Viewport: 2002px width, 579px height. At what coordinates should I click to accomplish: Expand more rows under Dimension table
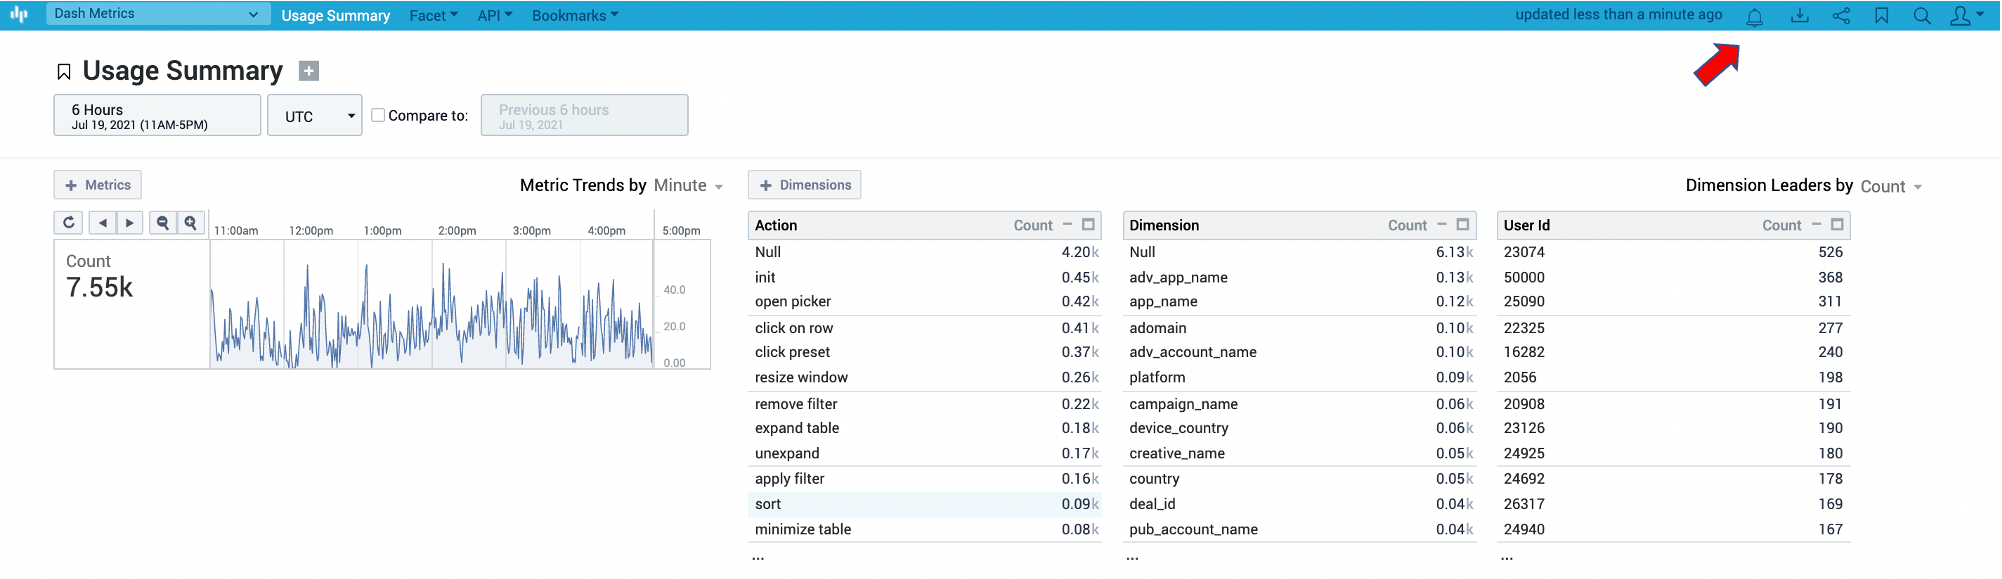click(1132, 556)
